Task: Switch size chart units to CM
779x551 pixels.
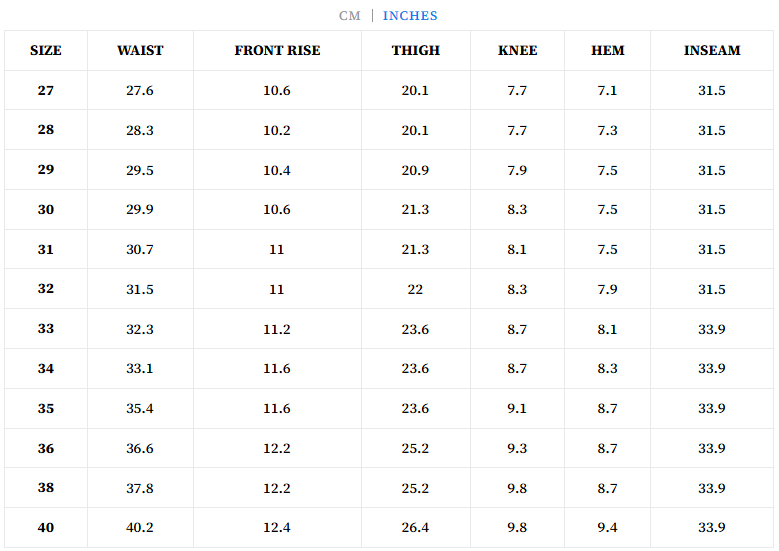Action: coord(349,16)
